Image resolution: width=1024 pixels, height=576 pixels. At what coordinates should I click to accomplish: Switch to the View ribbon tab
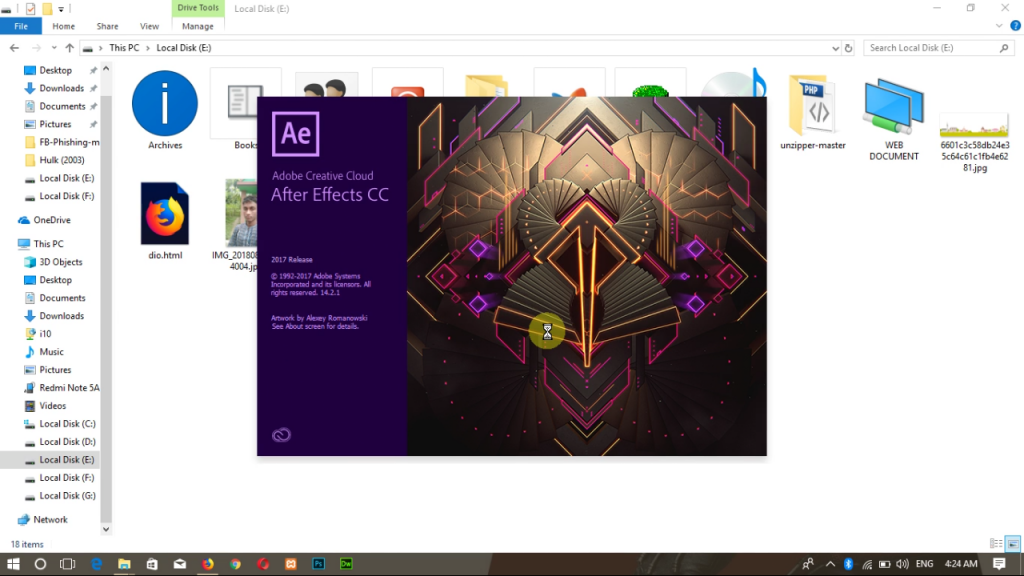tap(149, 26)
